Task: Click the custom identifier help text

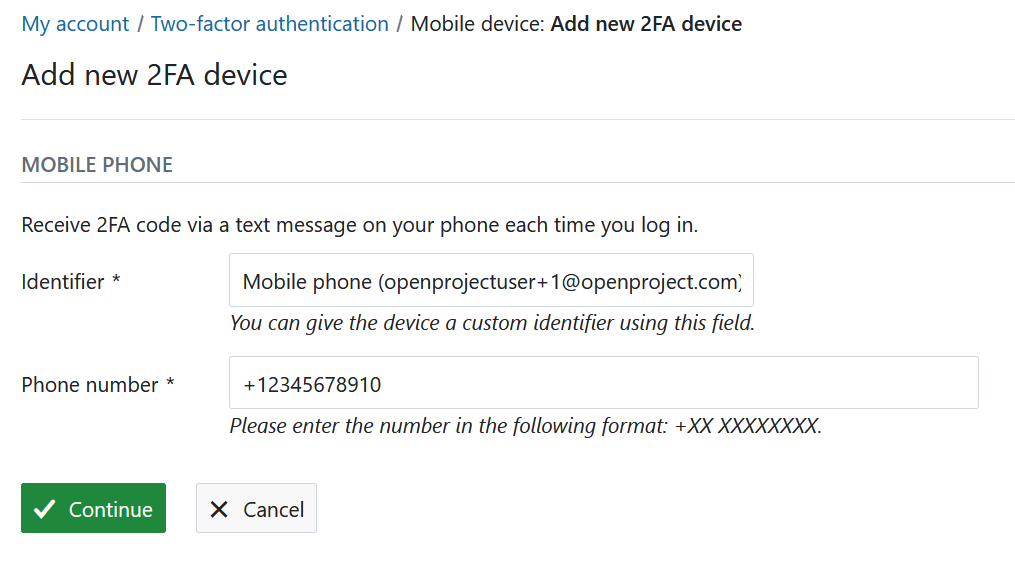Action: (x=491, y=323)
